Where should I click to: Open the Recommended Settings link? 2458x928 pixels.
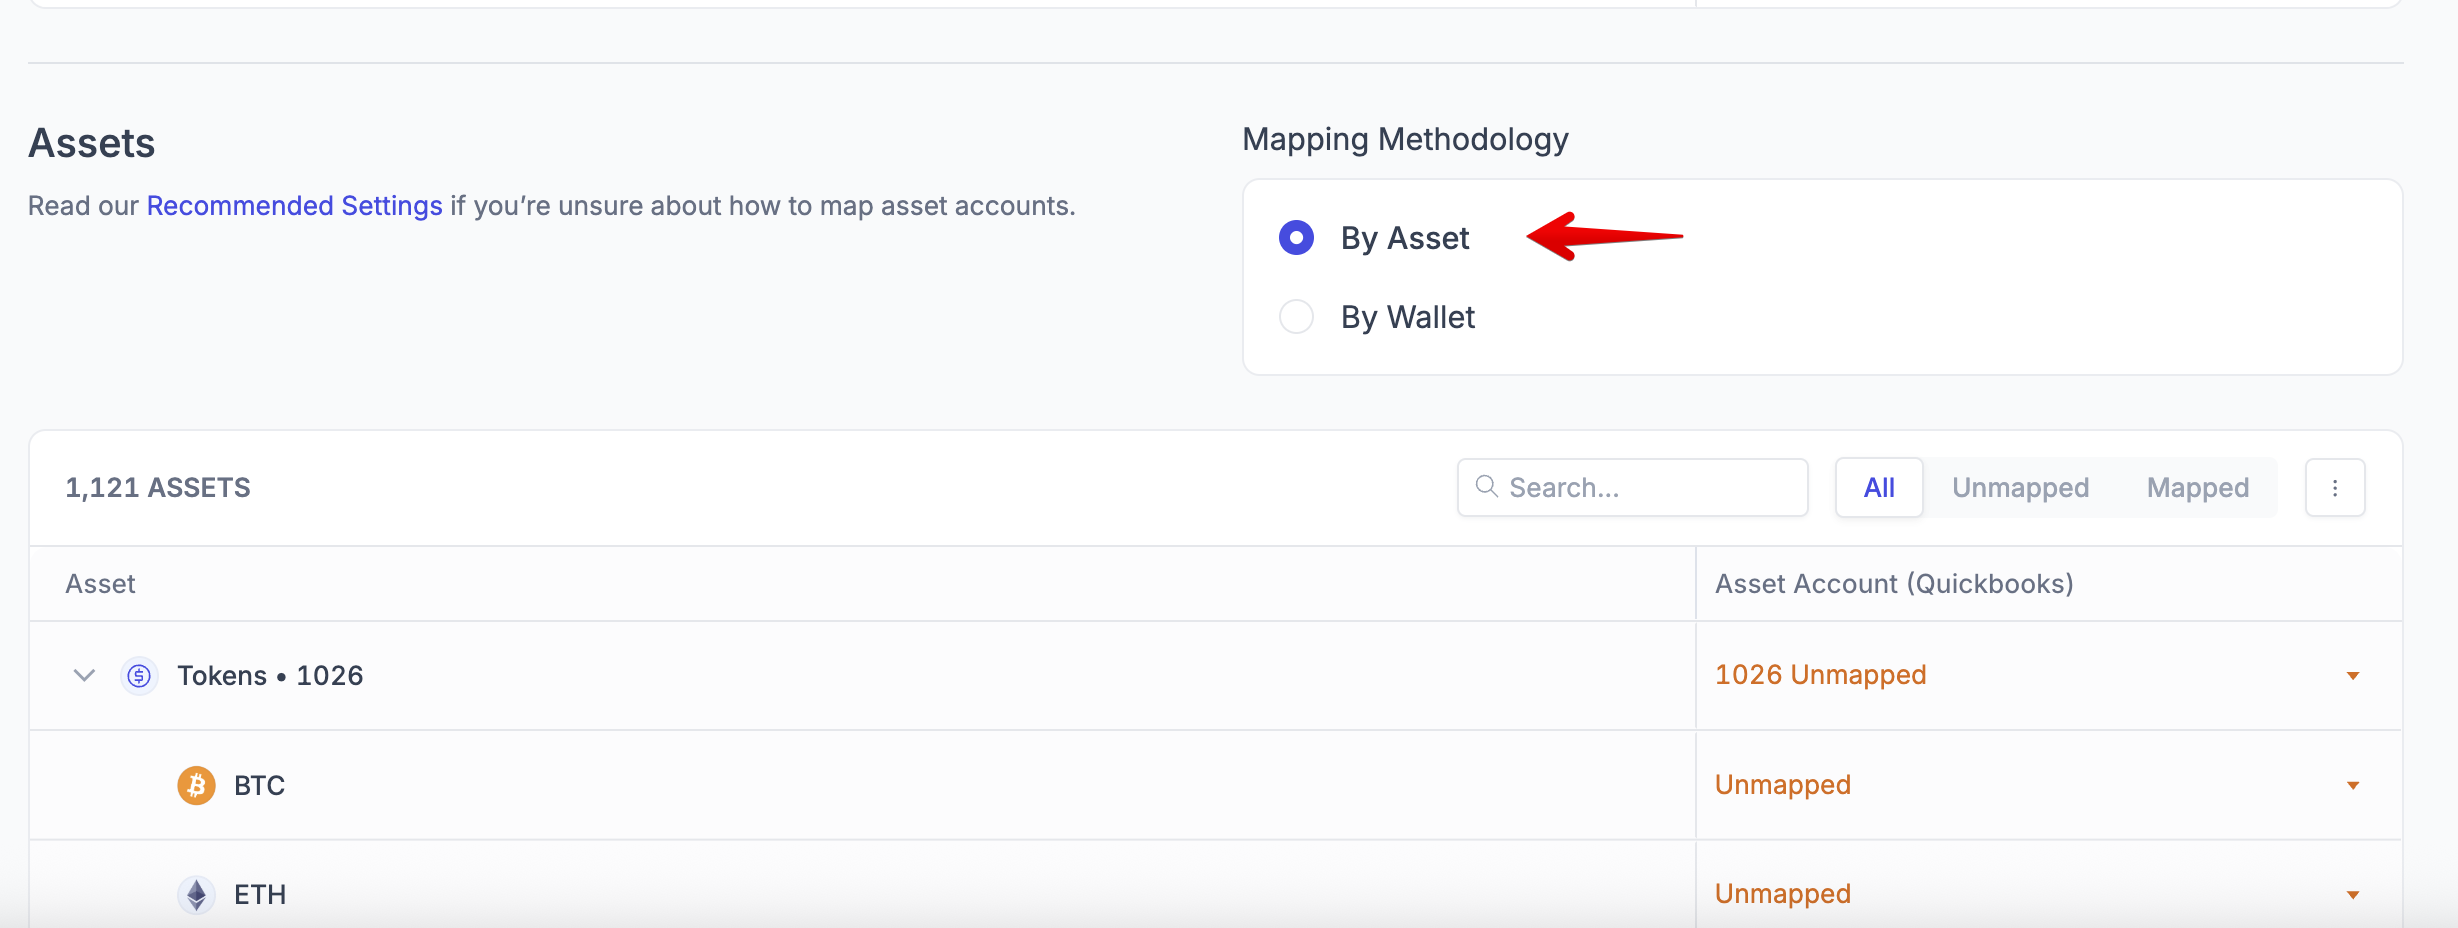(x=294, y=206)
